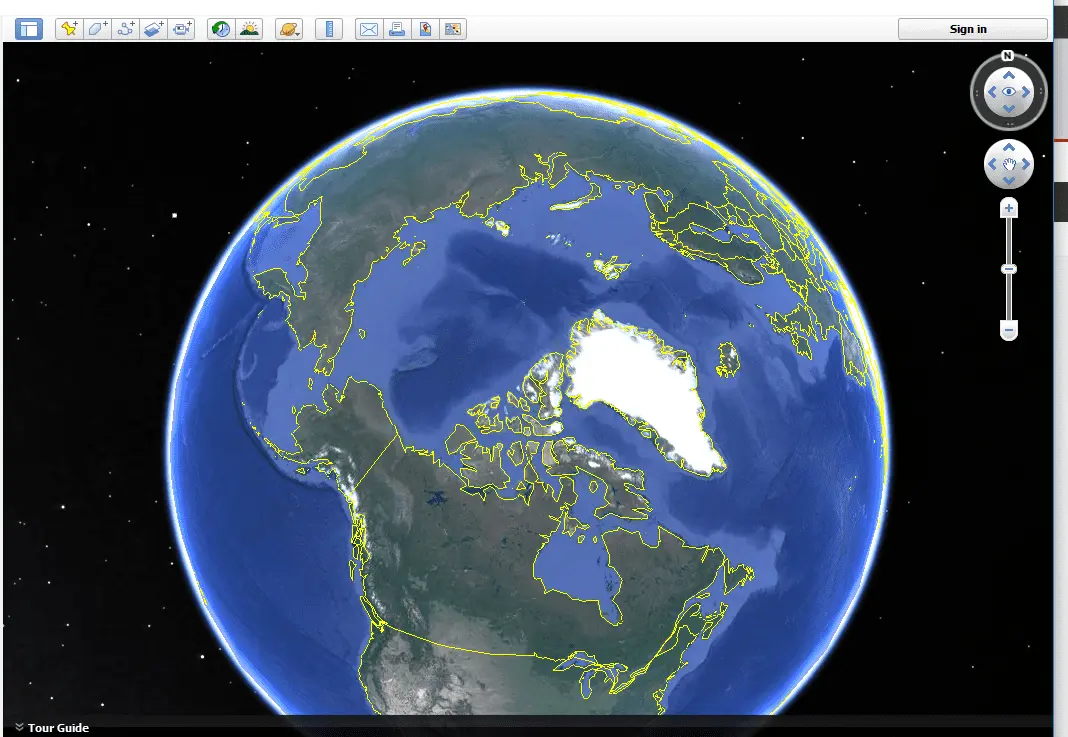Move right with the hand joystick arrow
The image size is (1068, 737).
pos(1026,164)
